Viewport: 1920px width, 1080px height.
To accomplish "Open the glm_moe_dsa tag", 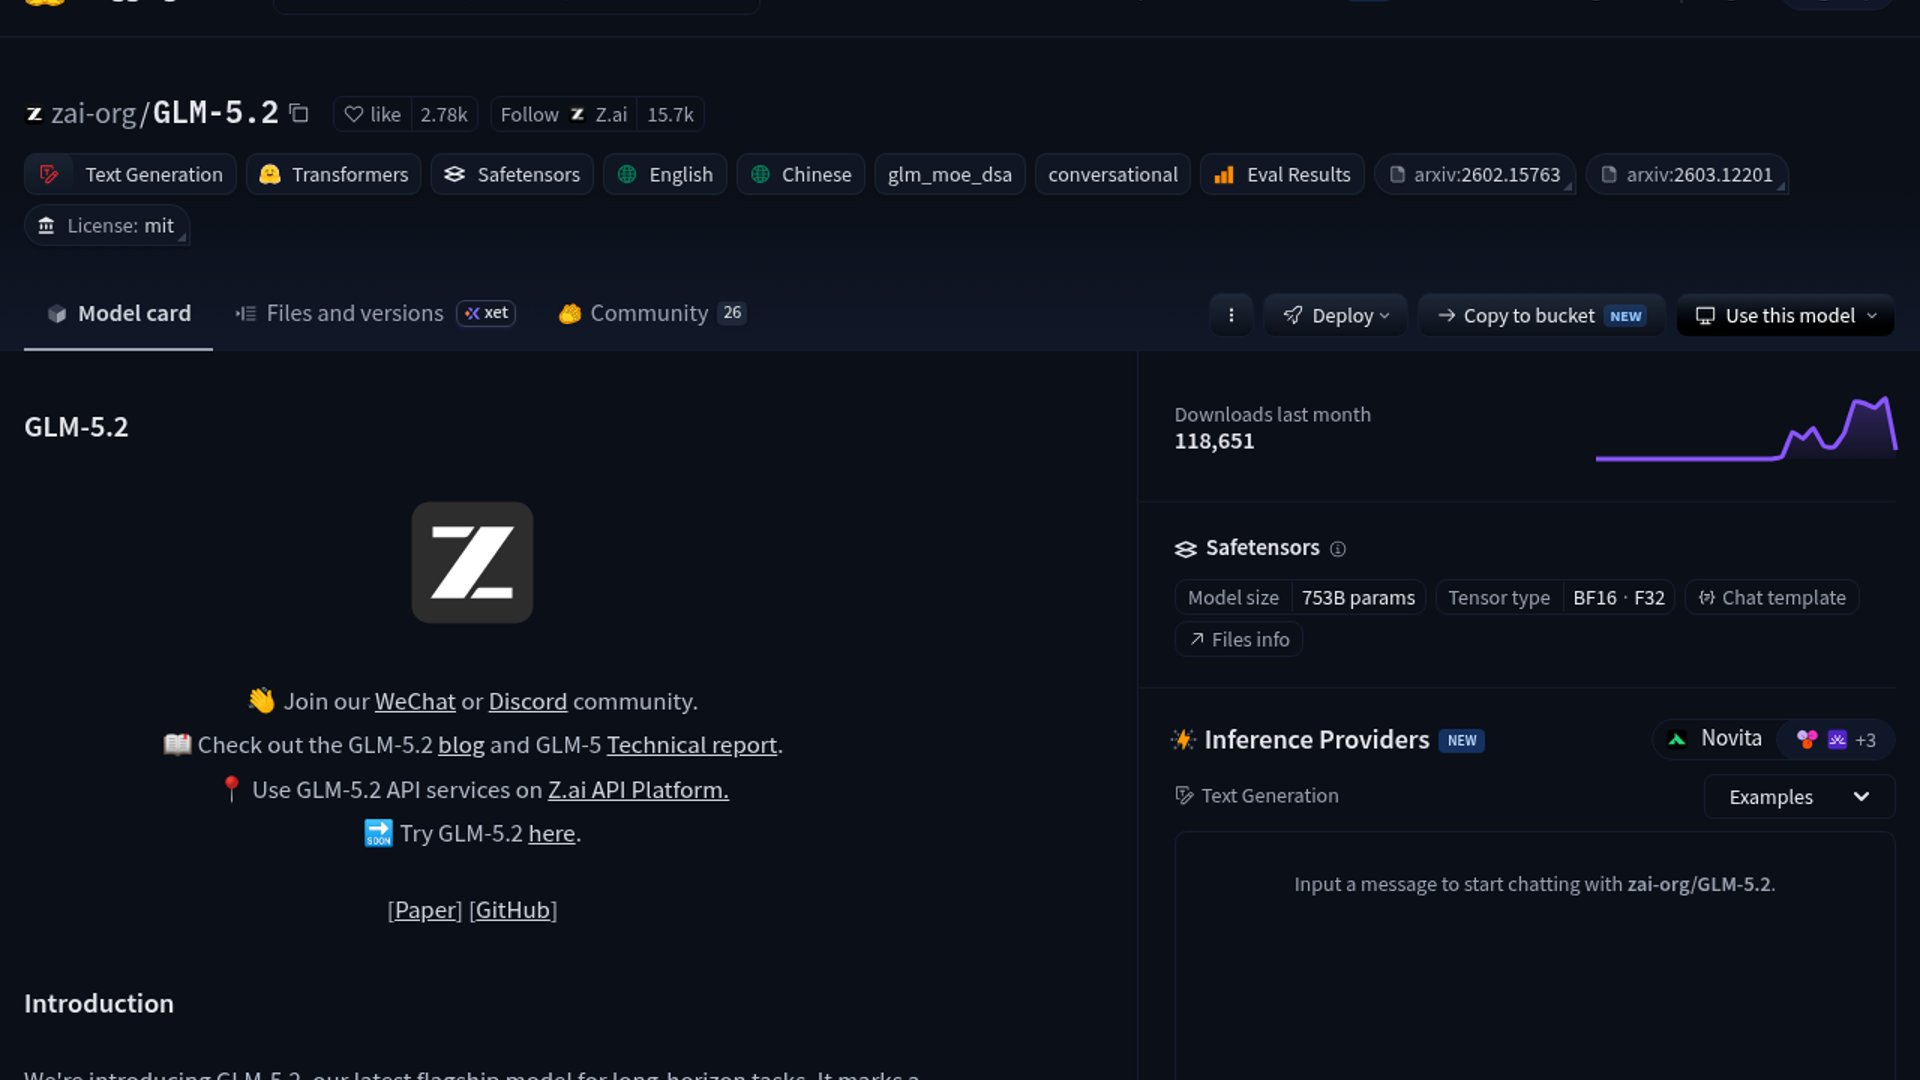I will pos(950,175).
